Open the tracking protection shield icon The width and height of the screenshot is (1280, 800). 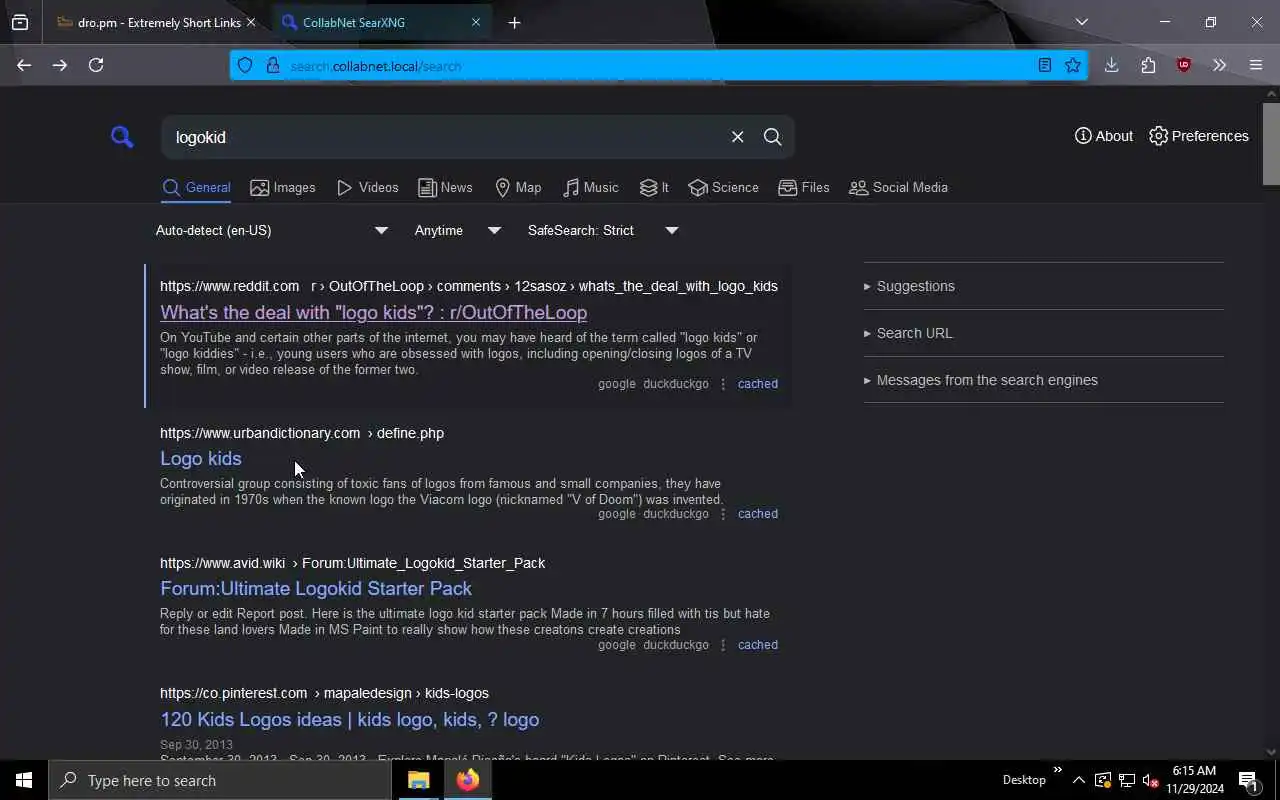[245, 65]
